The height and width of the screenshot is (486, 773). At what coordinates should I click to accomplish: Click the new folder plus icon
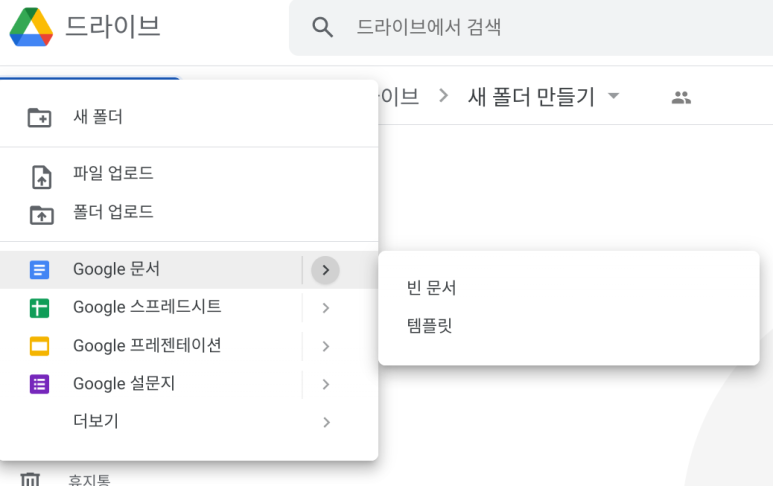pos(39,118)
